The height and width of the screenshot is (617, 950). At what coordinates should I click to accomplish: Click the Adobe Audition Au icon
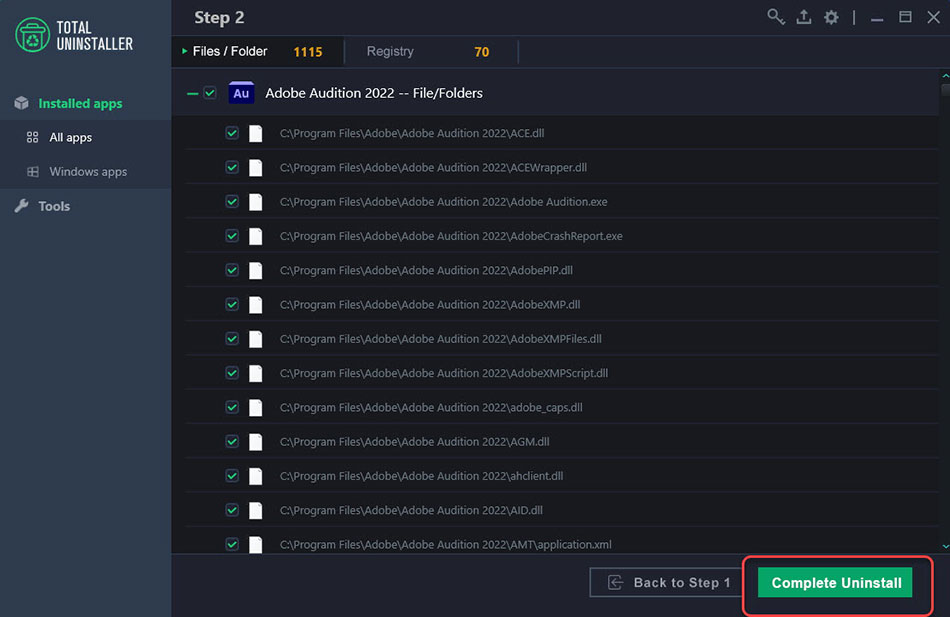(x=241, y=93)
